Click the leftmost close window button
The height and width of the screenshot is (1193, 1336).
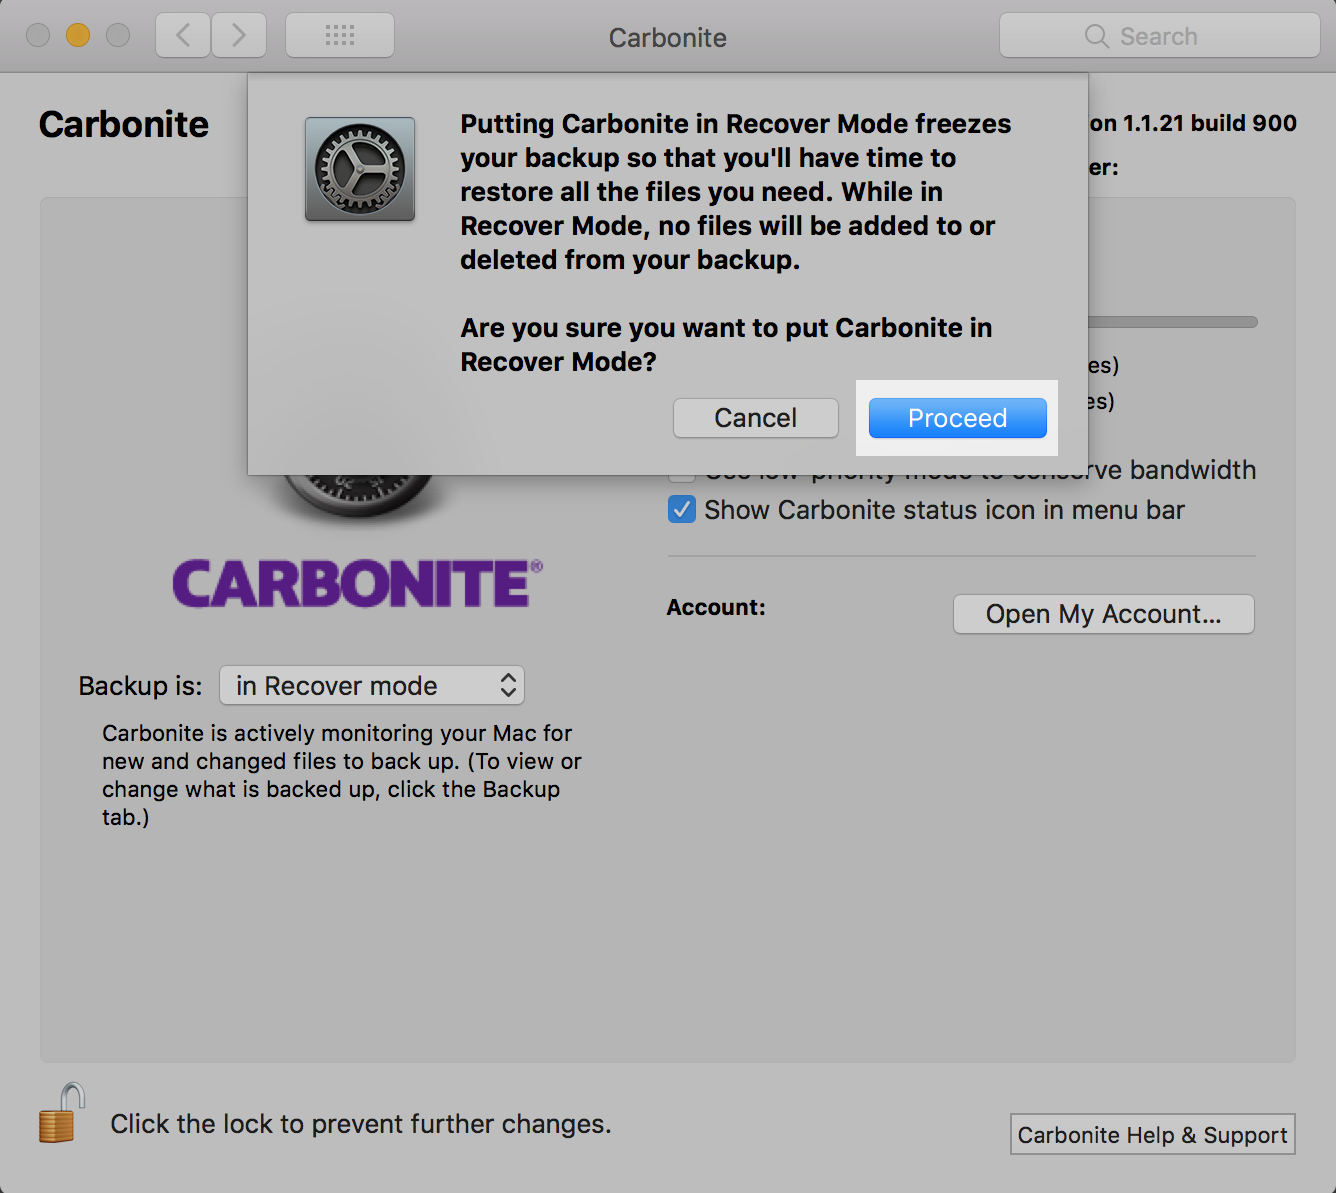[38, 36]
